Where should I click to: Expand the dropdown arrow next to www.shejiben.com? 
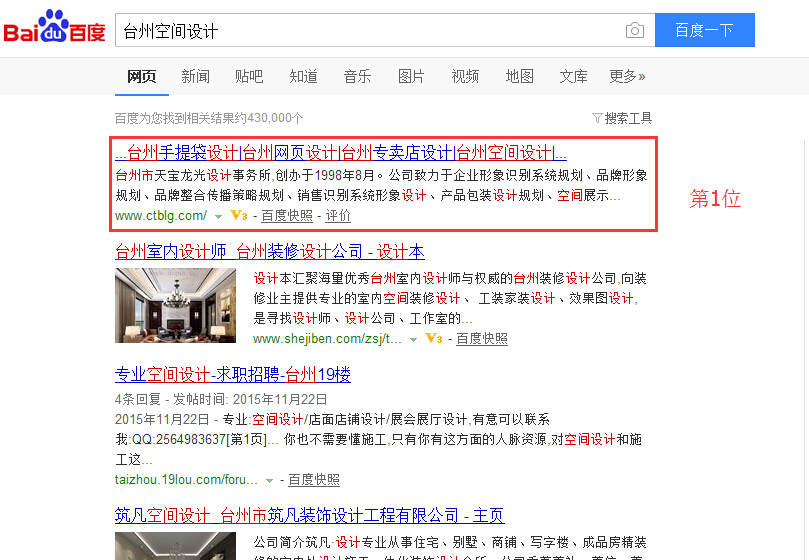pos(413,340)
